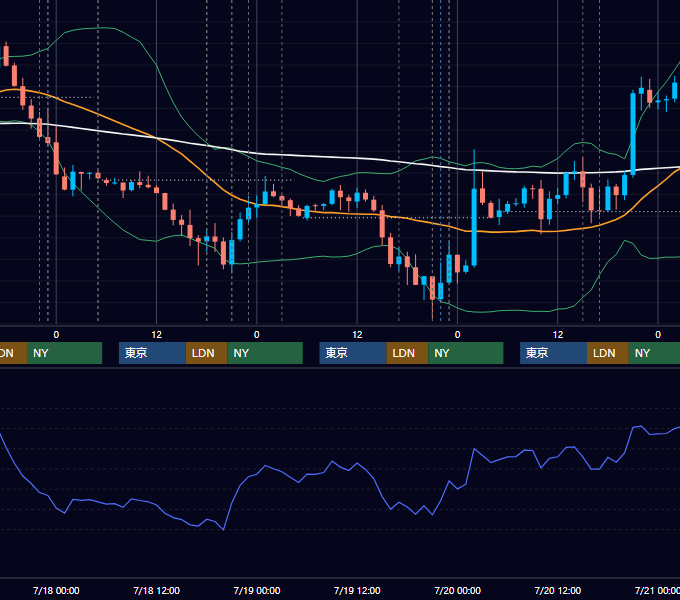Select the 7/19 東京 session block
Image resolution: width=680 pixels, height=600 pixels.
(353, 353)
